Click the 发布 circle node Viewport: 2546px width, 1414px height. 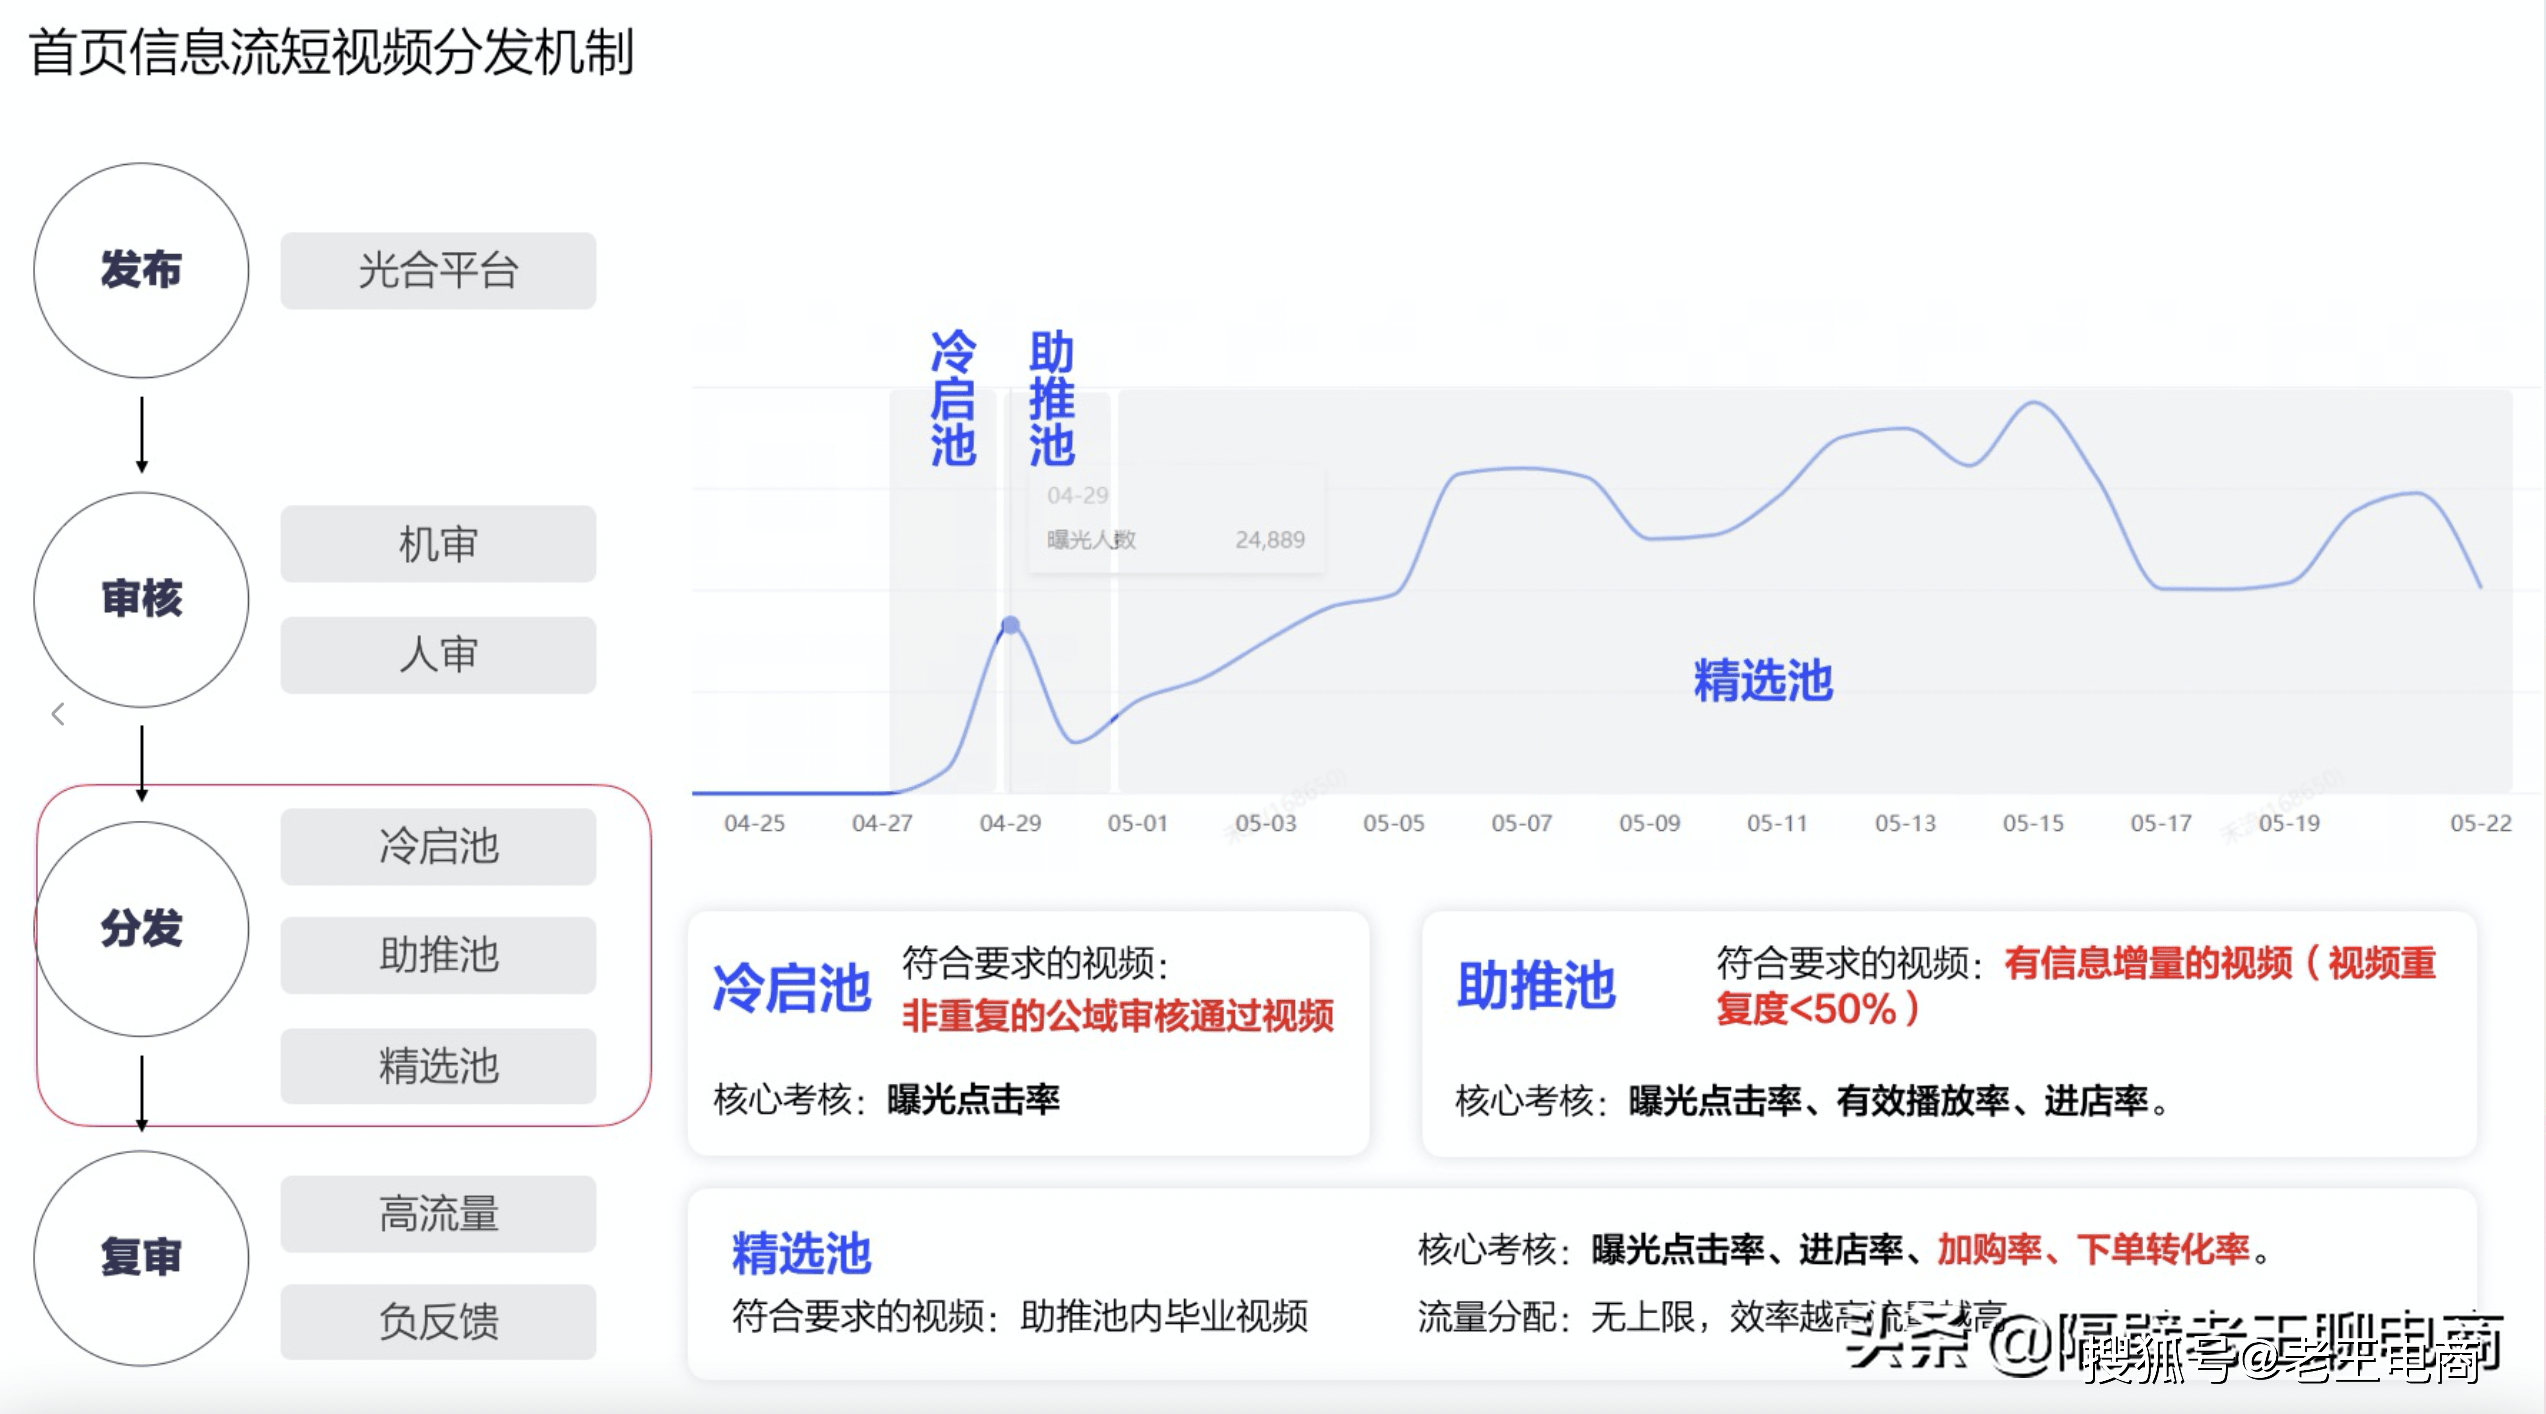141,271
